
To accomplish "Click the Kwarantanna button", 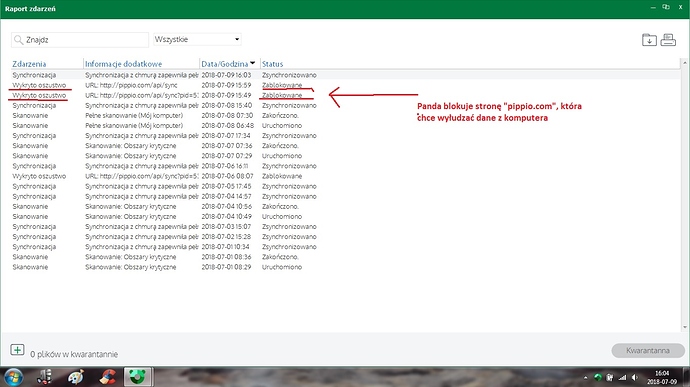I will tap(648, 350).
